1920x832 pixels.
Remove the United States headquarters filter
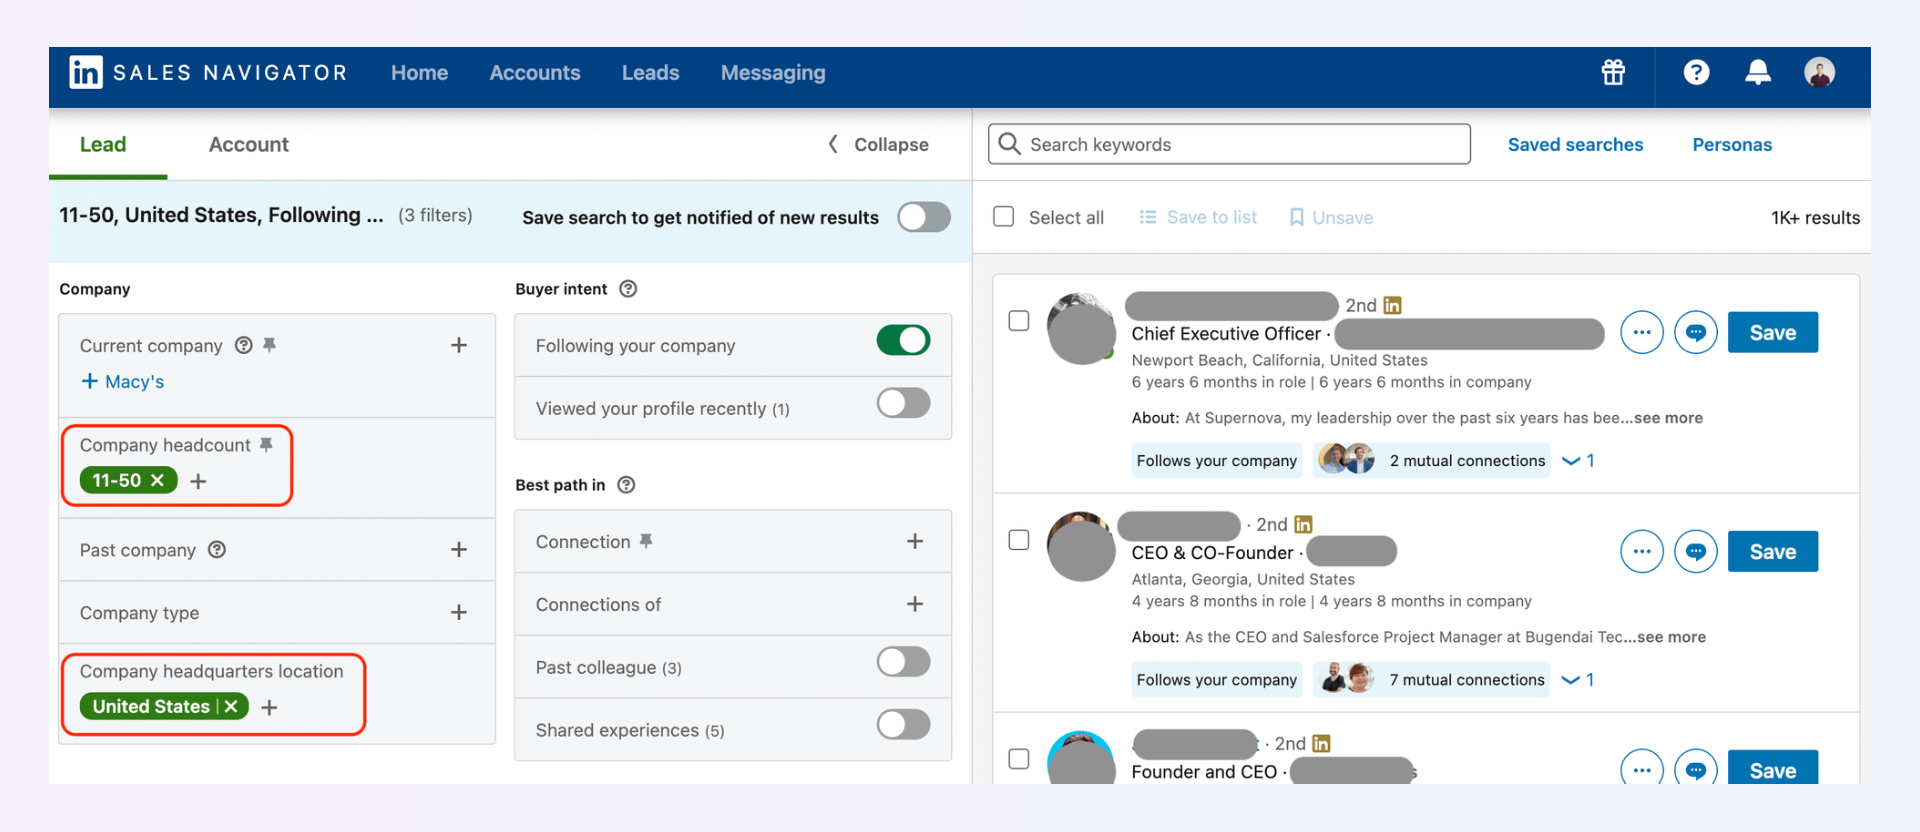click(x=231, y=707)
